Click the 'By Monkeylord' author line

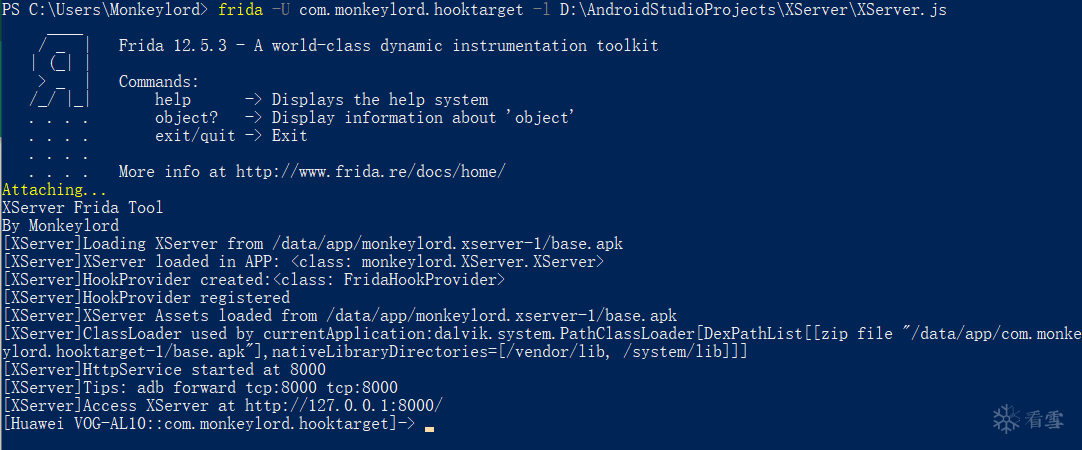60,226
